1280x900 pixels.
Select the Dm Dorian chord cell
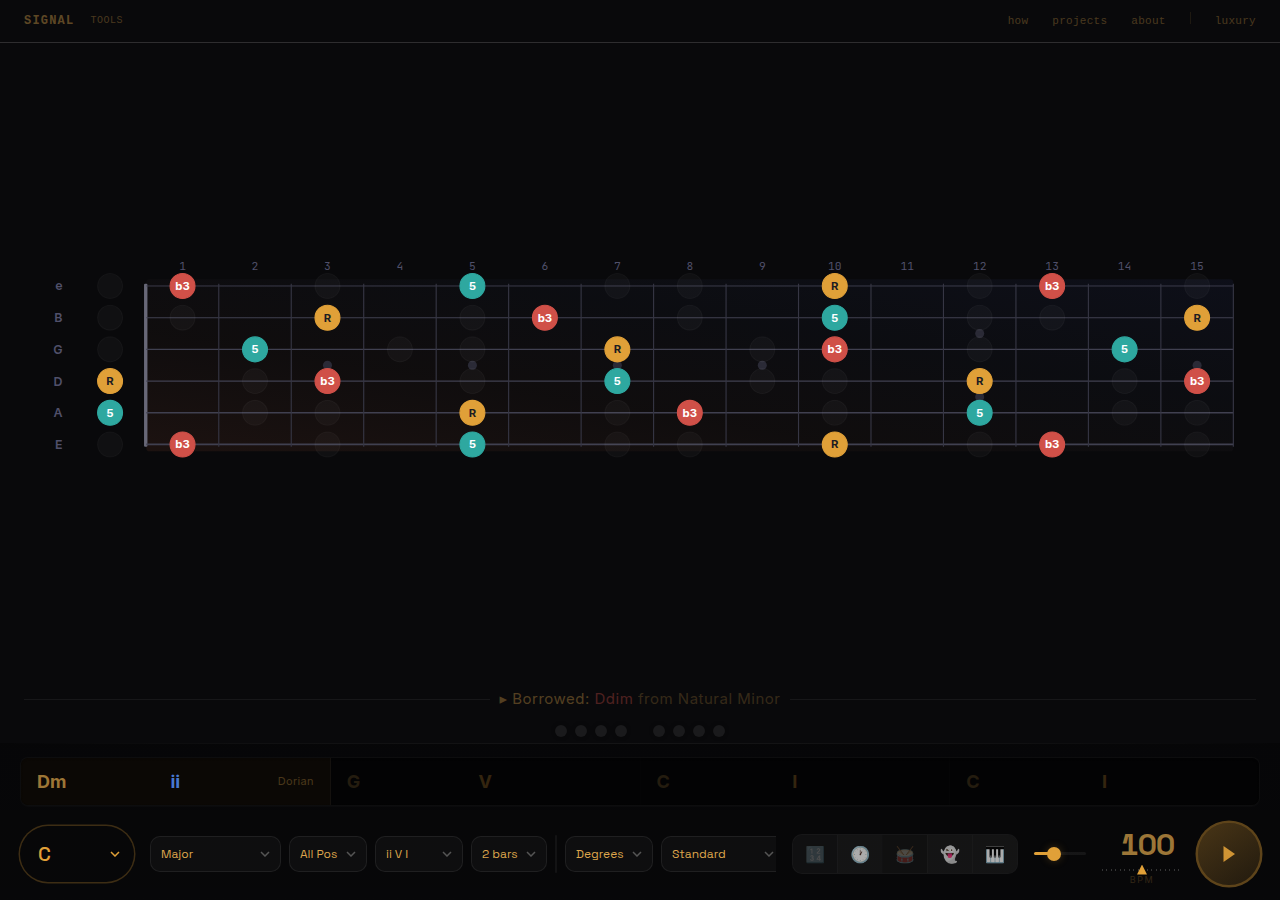[175, 781]
